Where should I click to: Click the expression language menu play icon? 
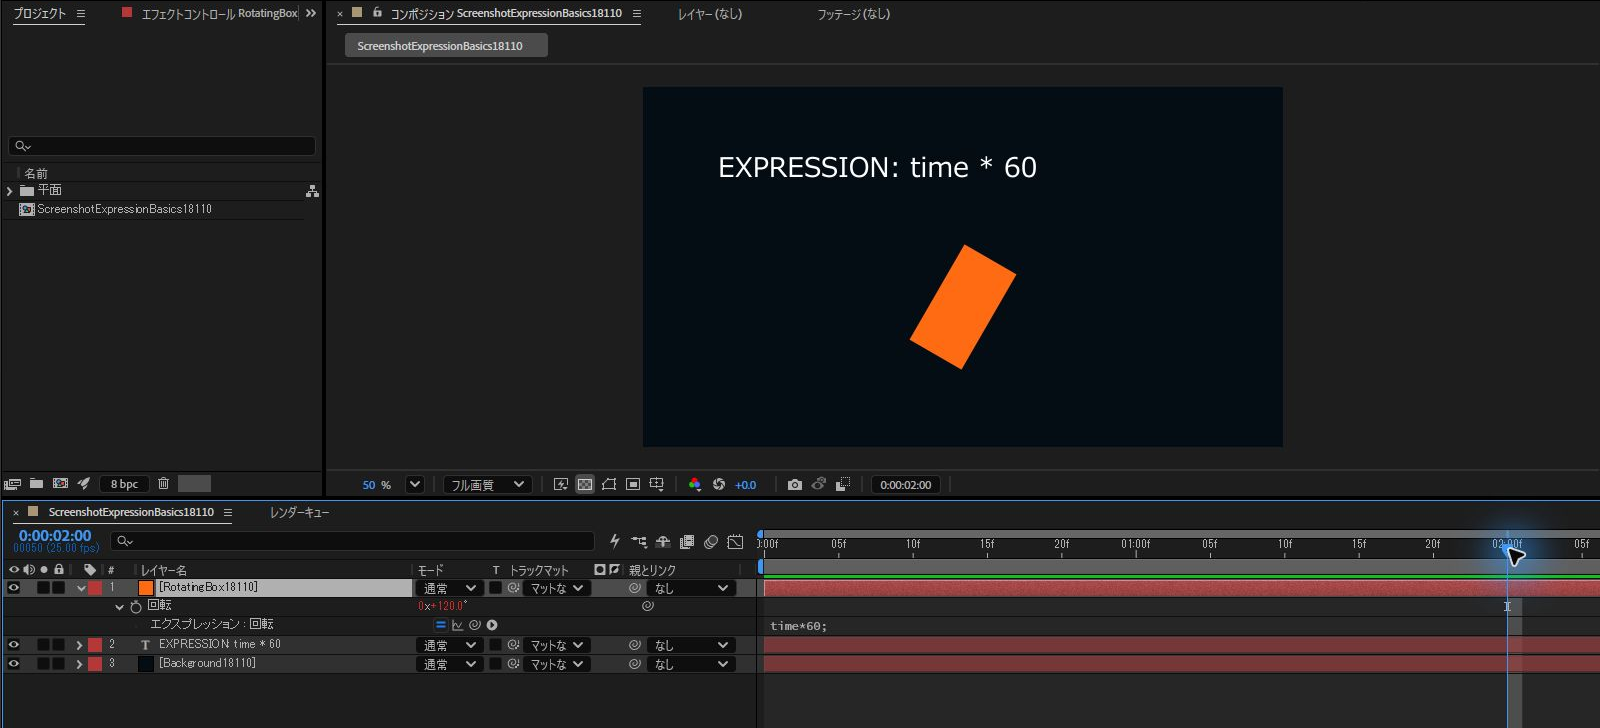[x=492, y=625]
